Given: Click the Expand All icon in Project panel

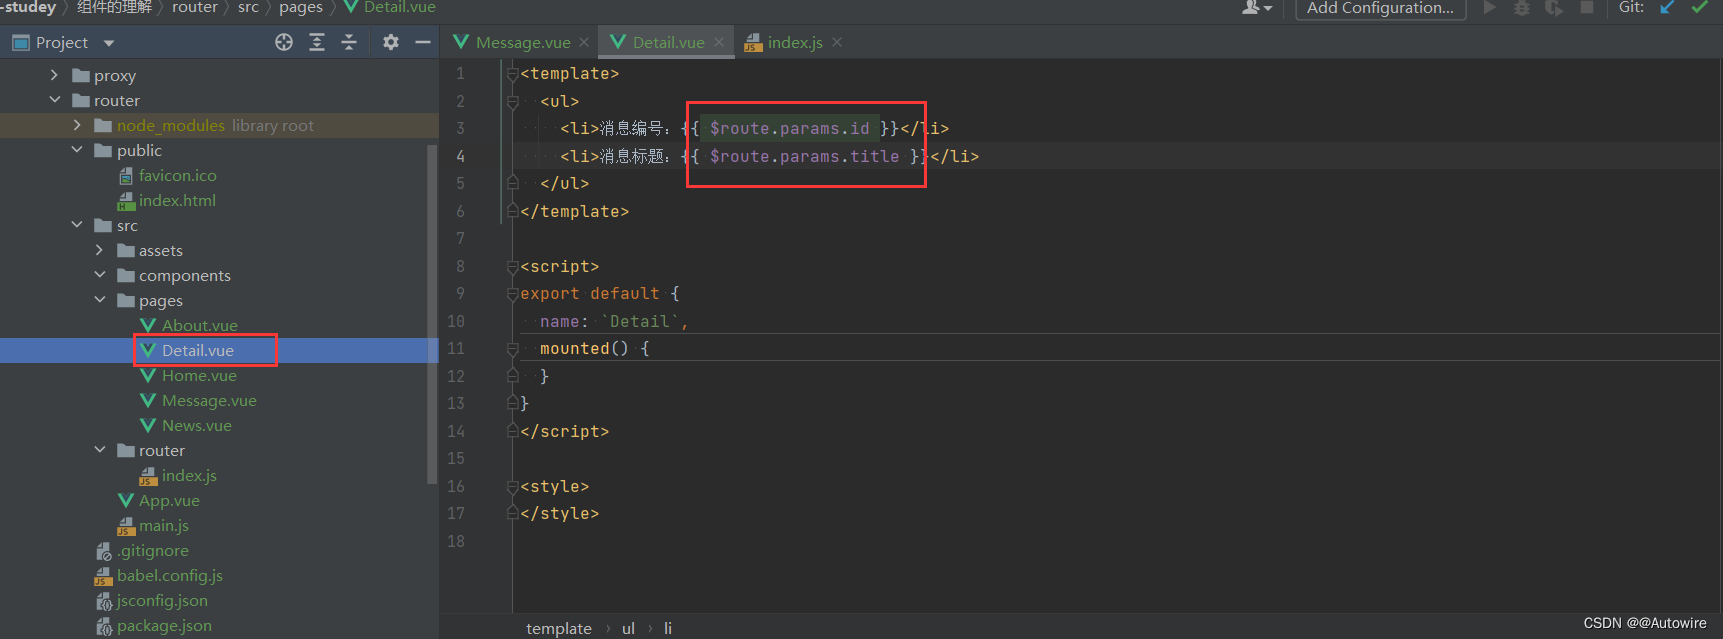Looking at the screenshot, I should point(317,42).
